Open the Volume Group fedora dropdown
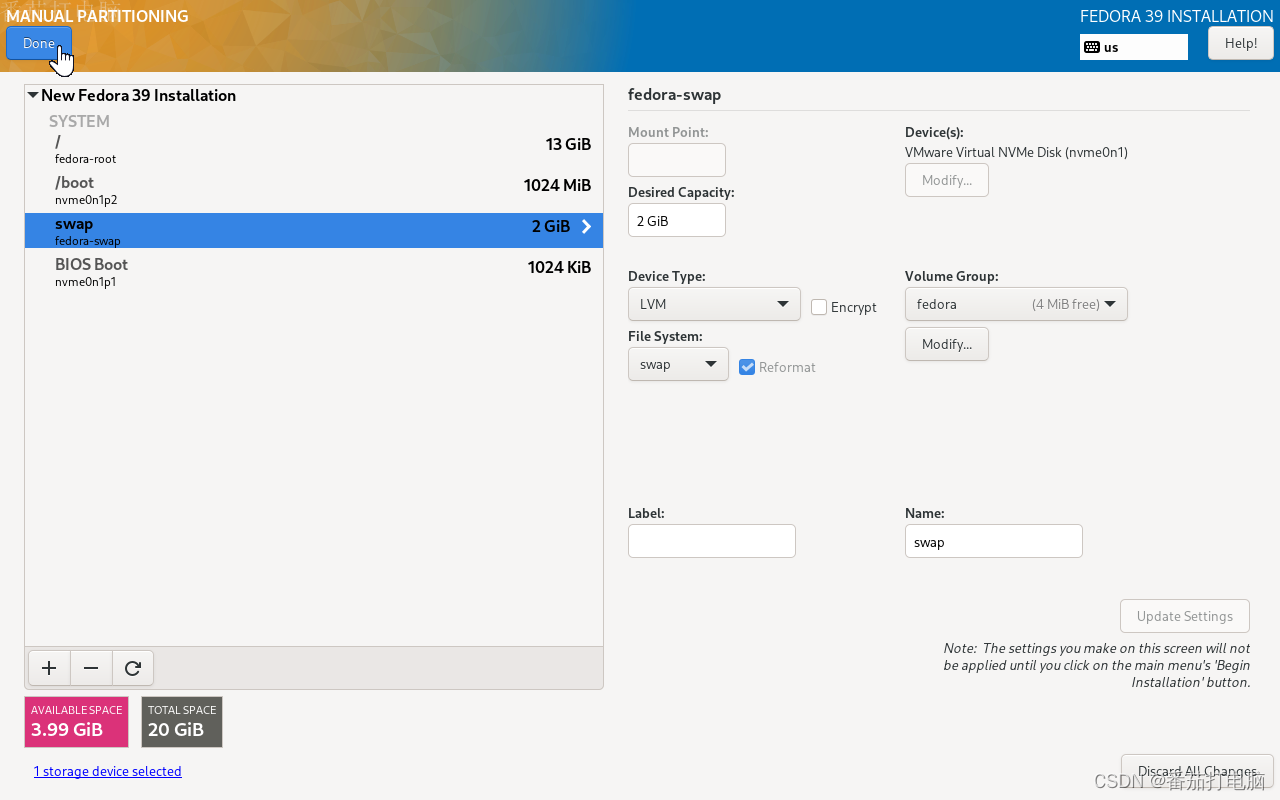This screenshot has height=800, width=1280. pos(1016,304)
